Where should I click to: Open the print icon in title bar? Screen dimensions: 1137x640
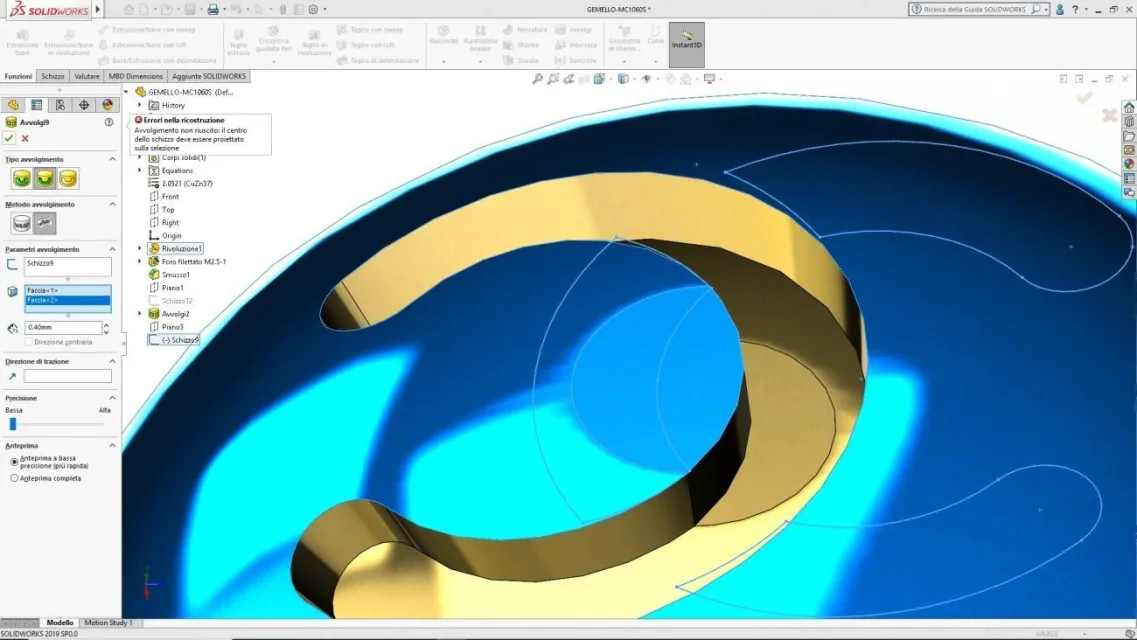[212, 9]
